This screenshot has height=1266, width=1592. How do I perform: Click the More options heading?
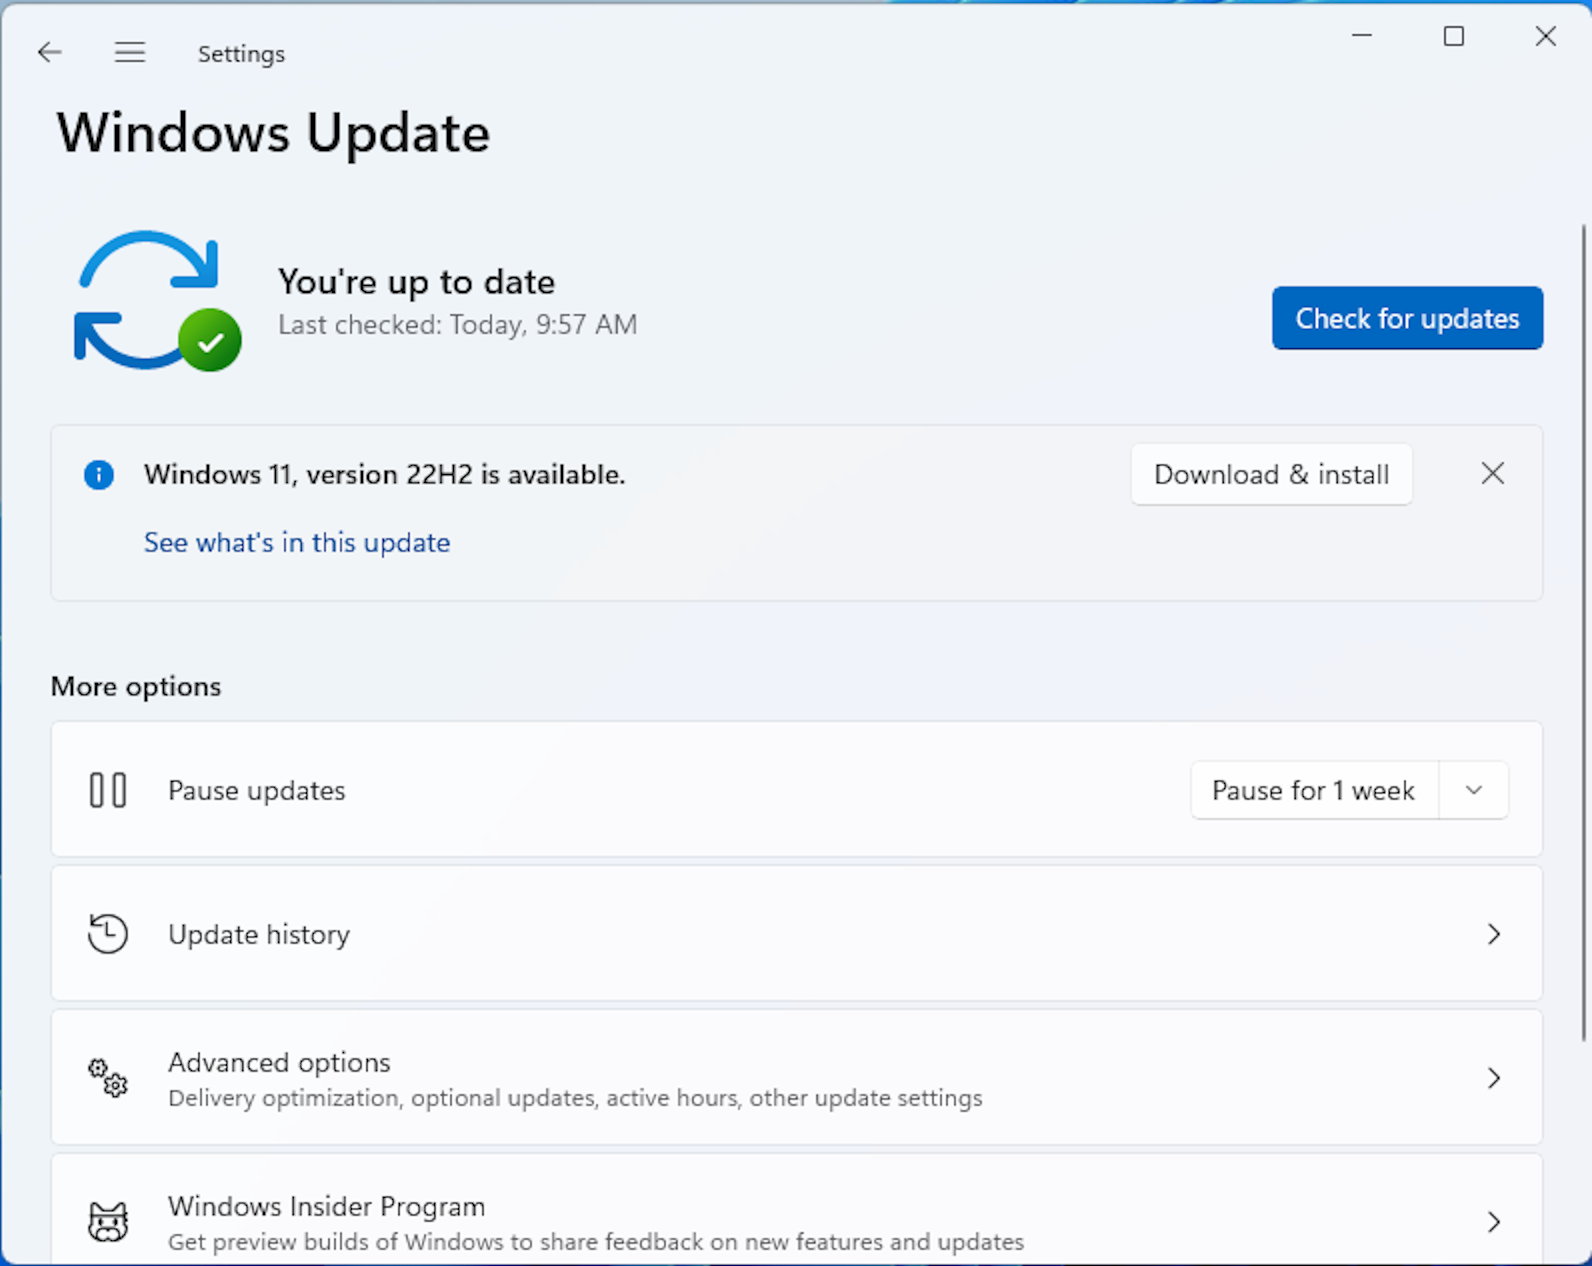(136, 686)
